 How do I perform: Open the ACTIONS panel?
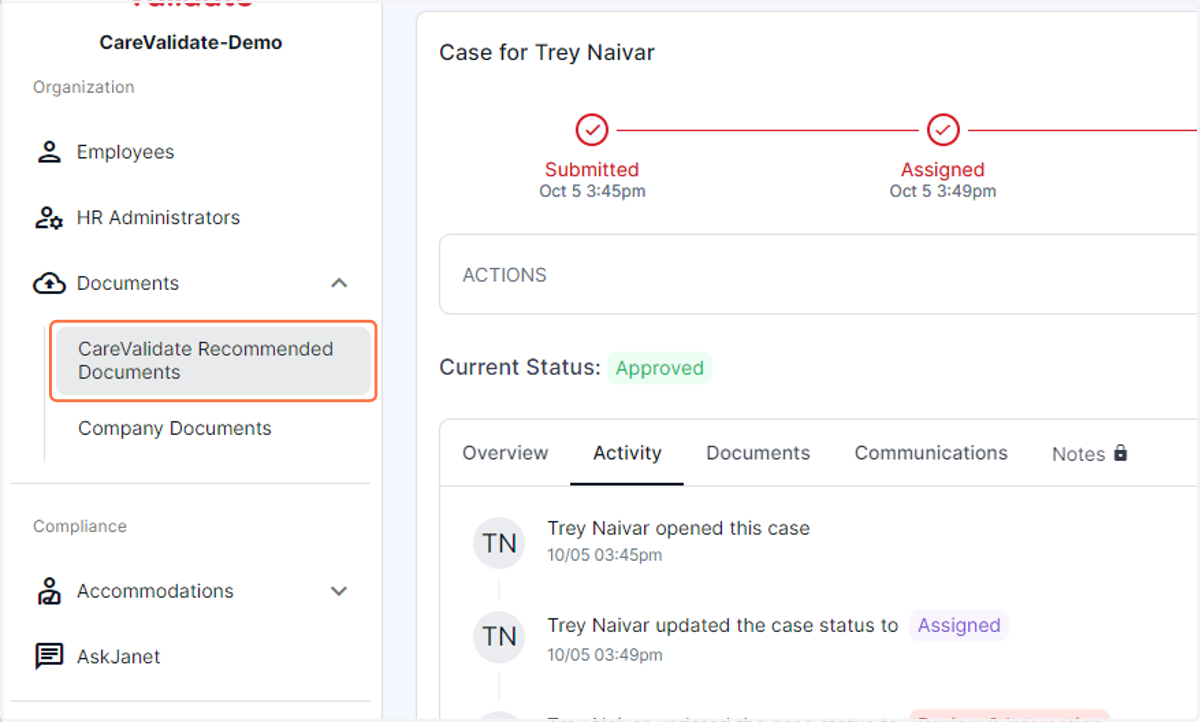819,275
